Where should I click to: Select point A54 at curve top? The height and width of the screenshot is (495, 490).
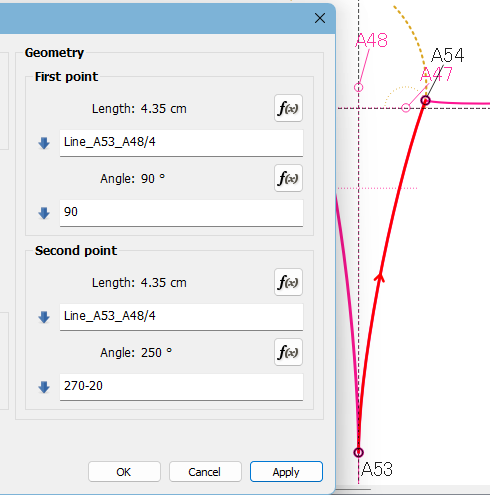point(425,100)
